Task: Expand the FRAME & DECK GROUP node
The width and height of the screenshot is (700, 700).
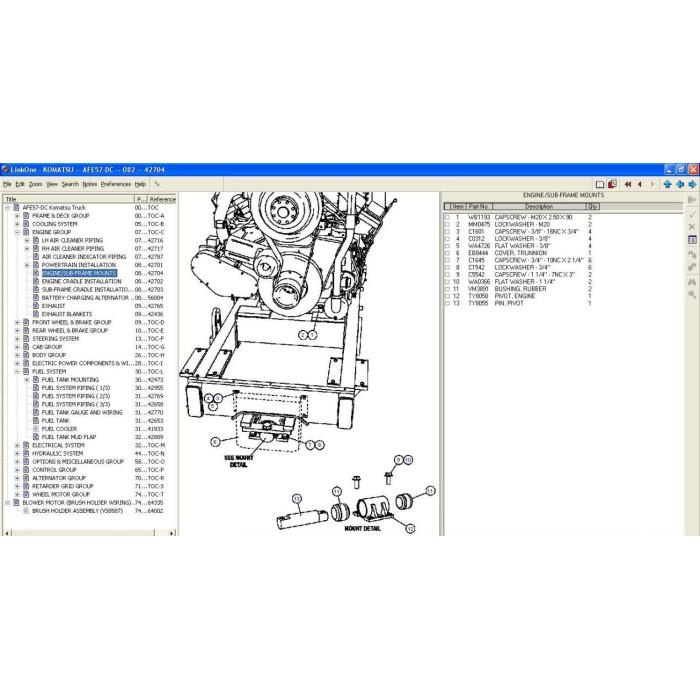Action: click(17, 216)
